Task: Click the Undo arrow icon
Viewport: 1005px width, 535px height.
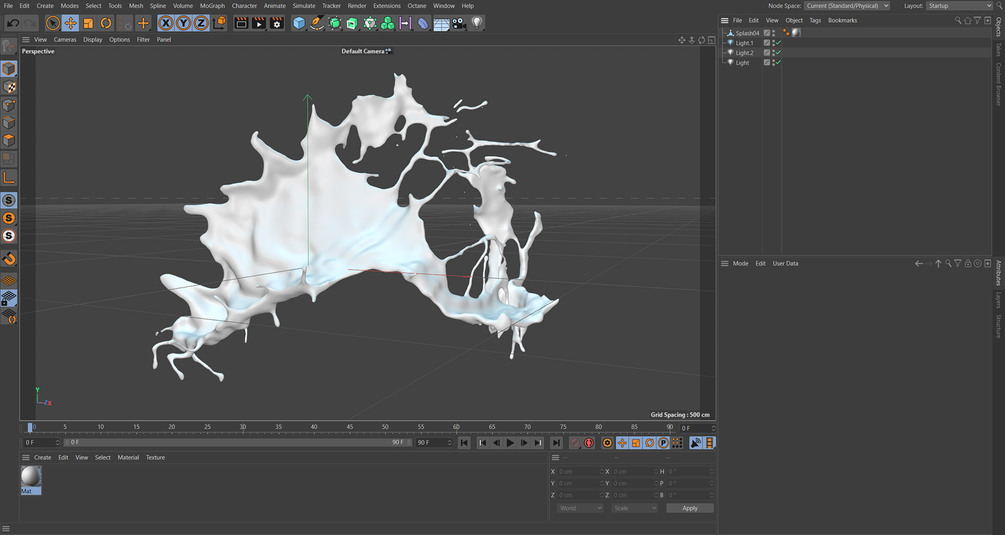Action: coord(13,23)
